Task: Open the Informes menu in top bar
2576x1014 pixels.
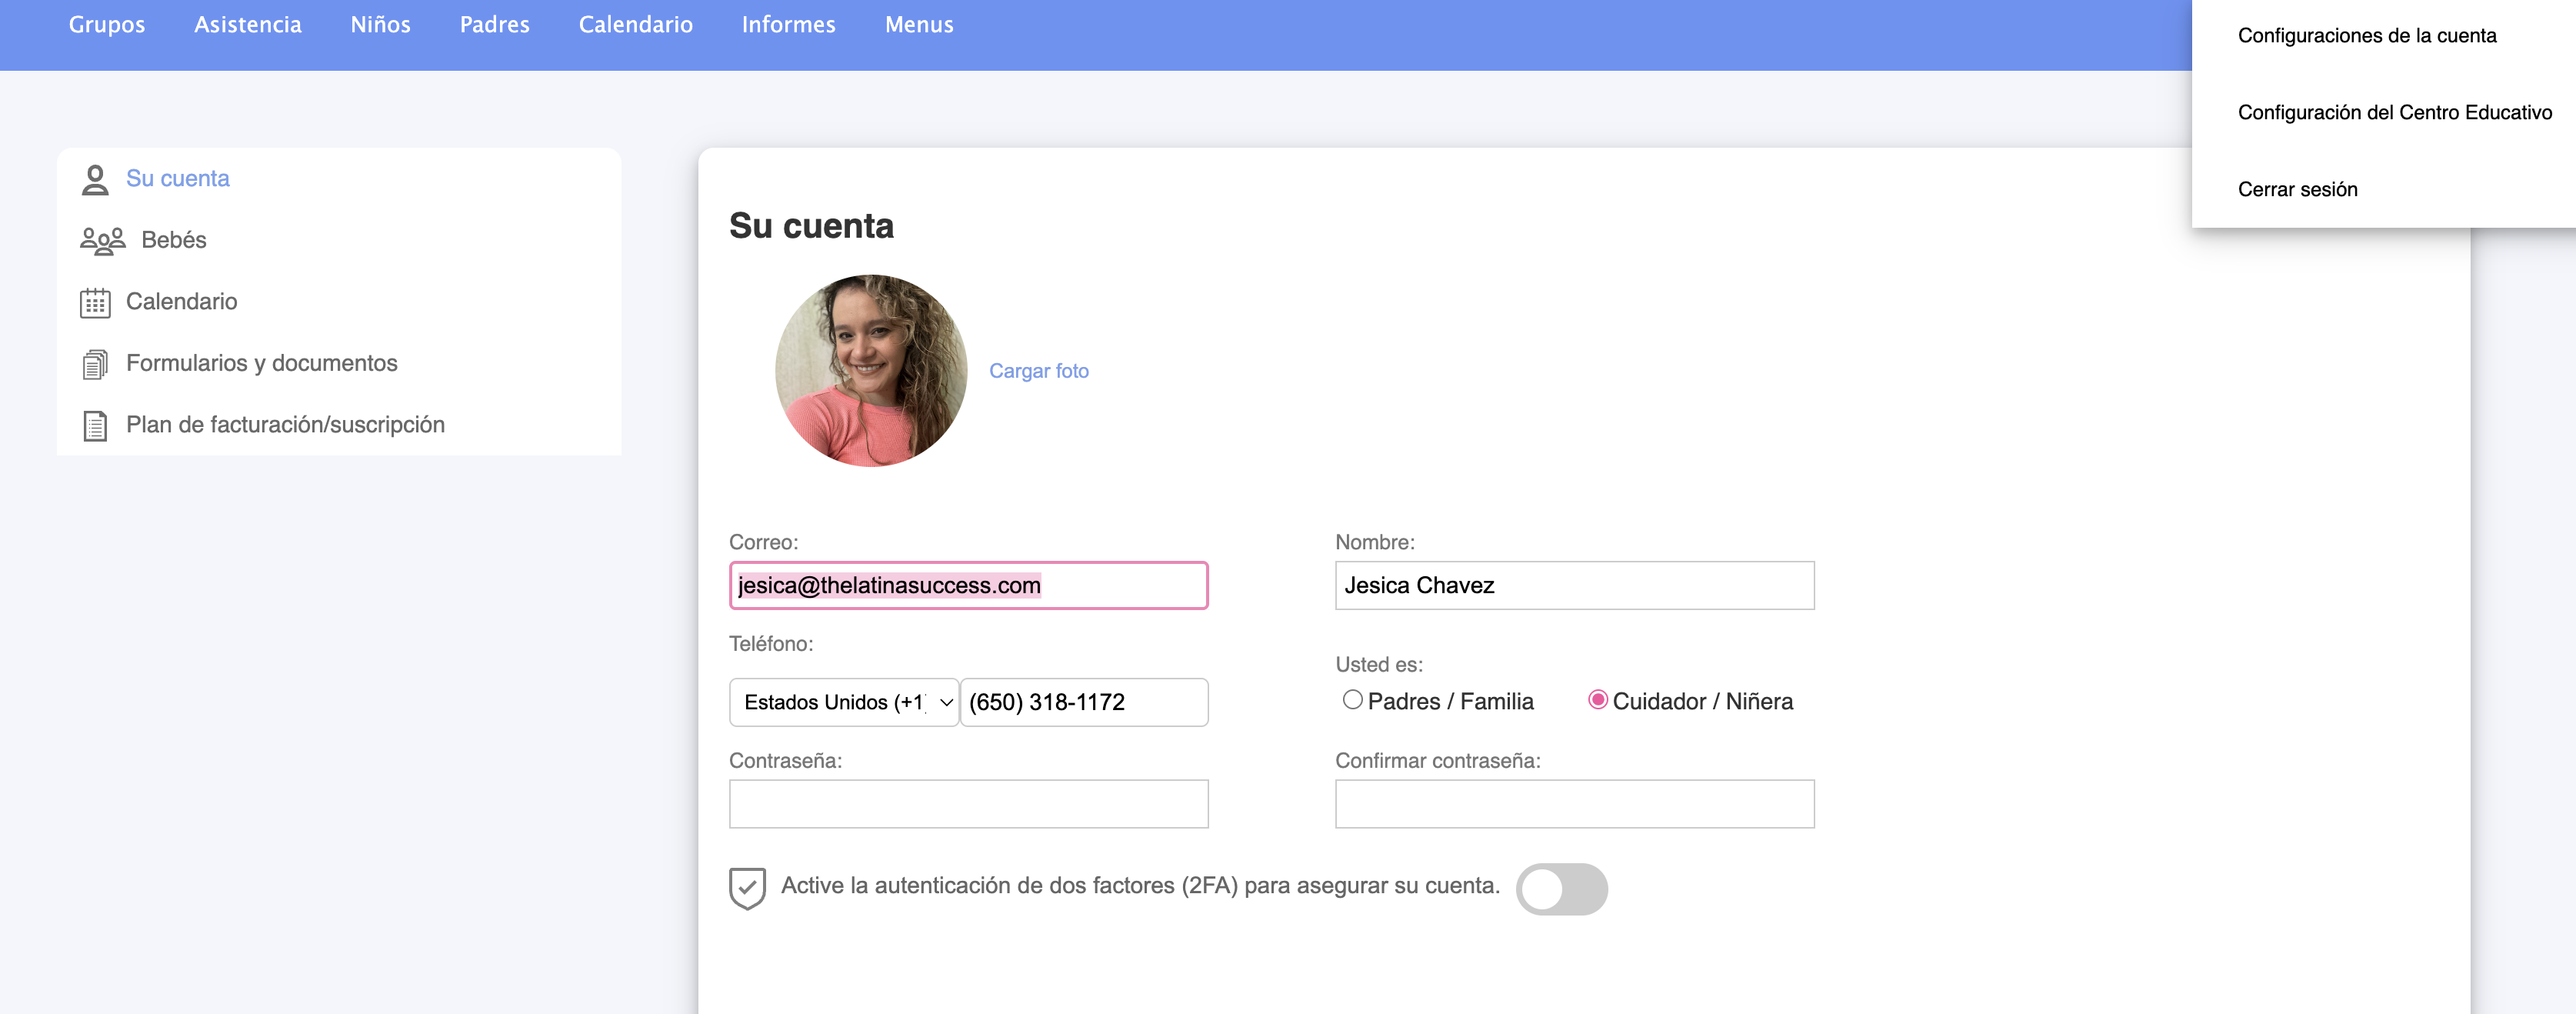Action: [x=788, y=25]
